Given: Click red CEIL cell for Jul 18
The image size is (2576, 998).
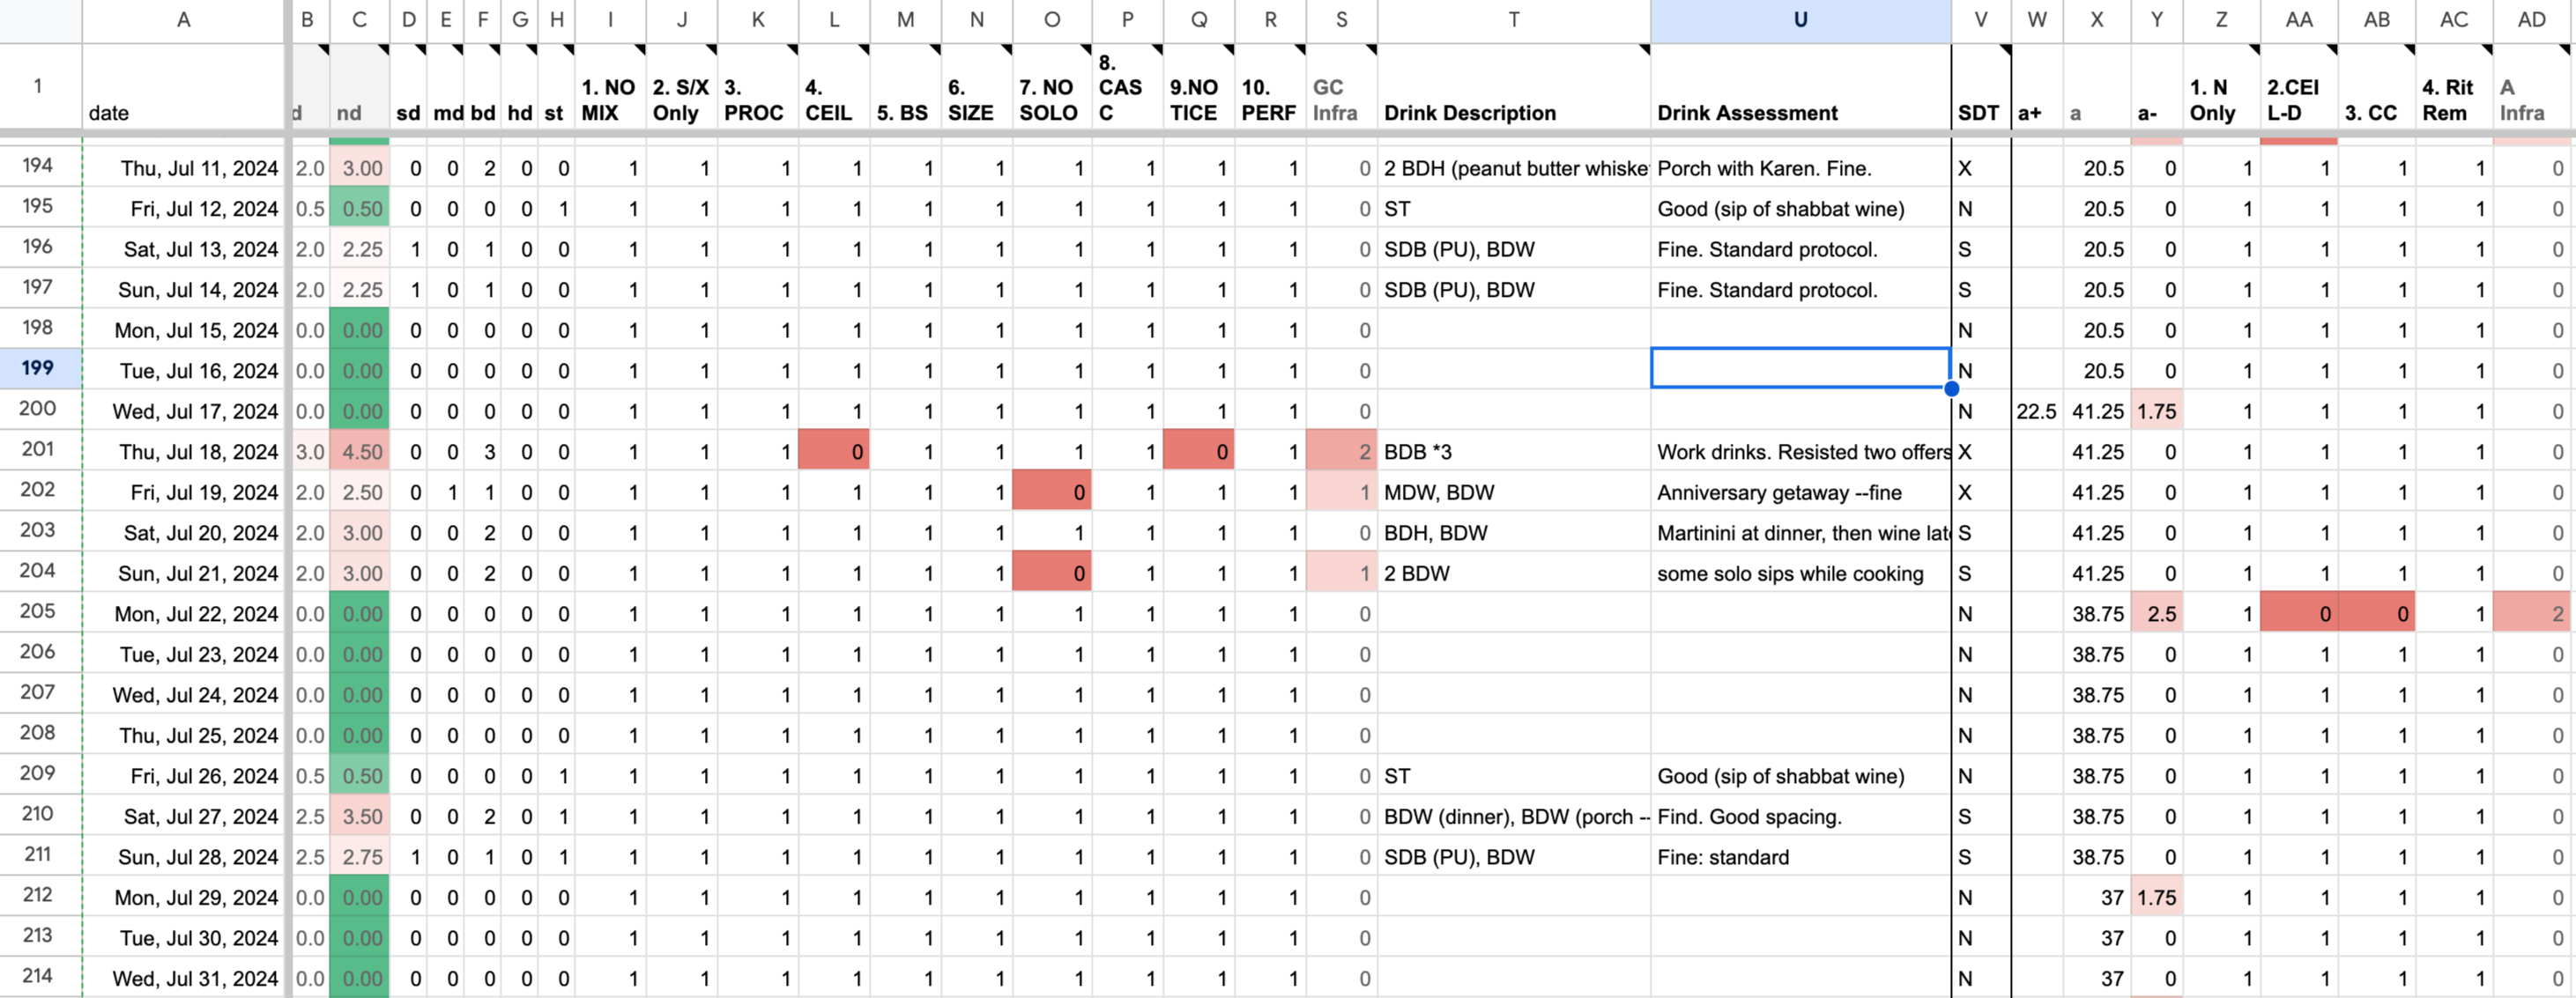Looking at the screenshot, I should 834,451.
